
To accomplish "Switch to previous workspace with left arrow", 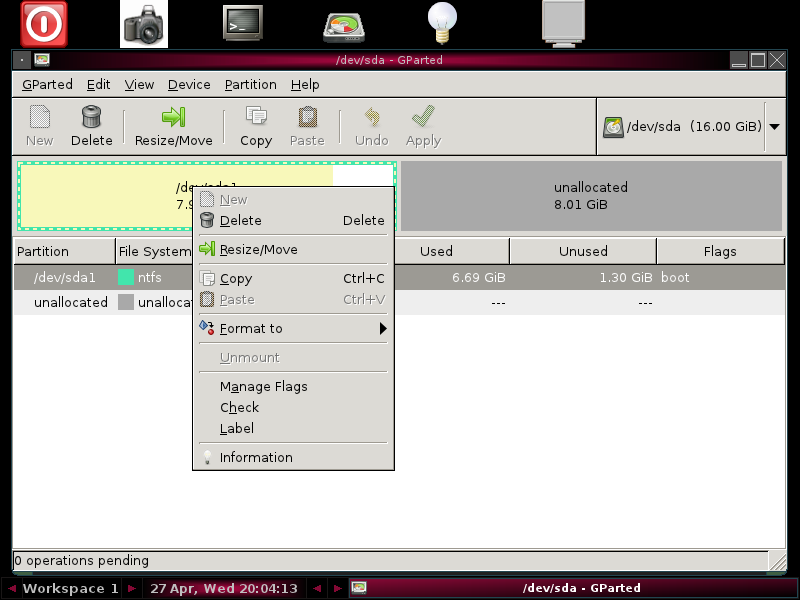I will point(11,588).
